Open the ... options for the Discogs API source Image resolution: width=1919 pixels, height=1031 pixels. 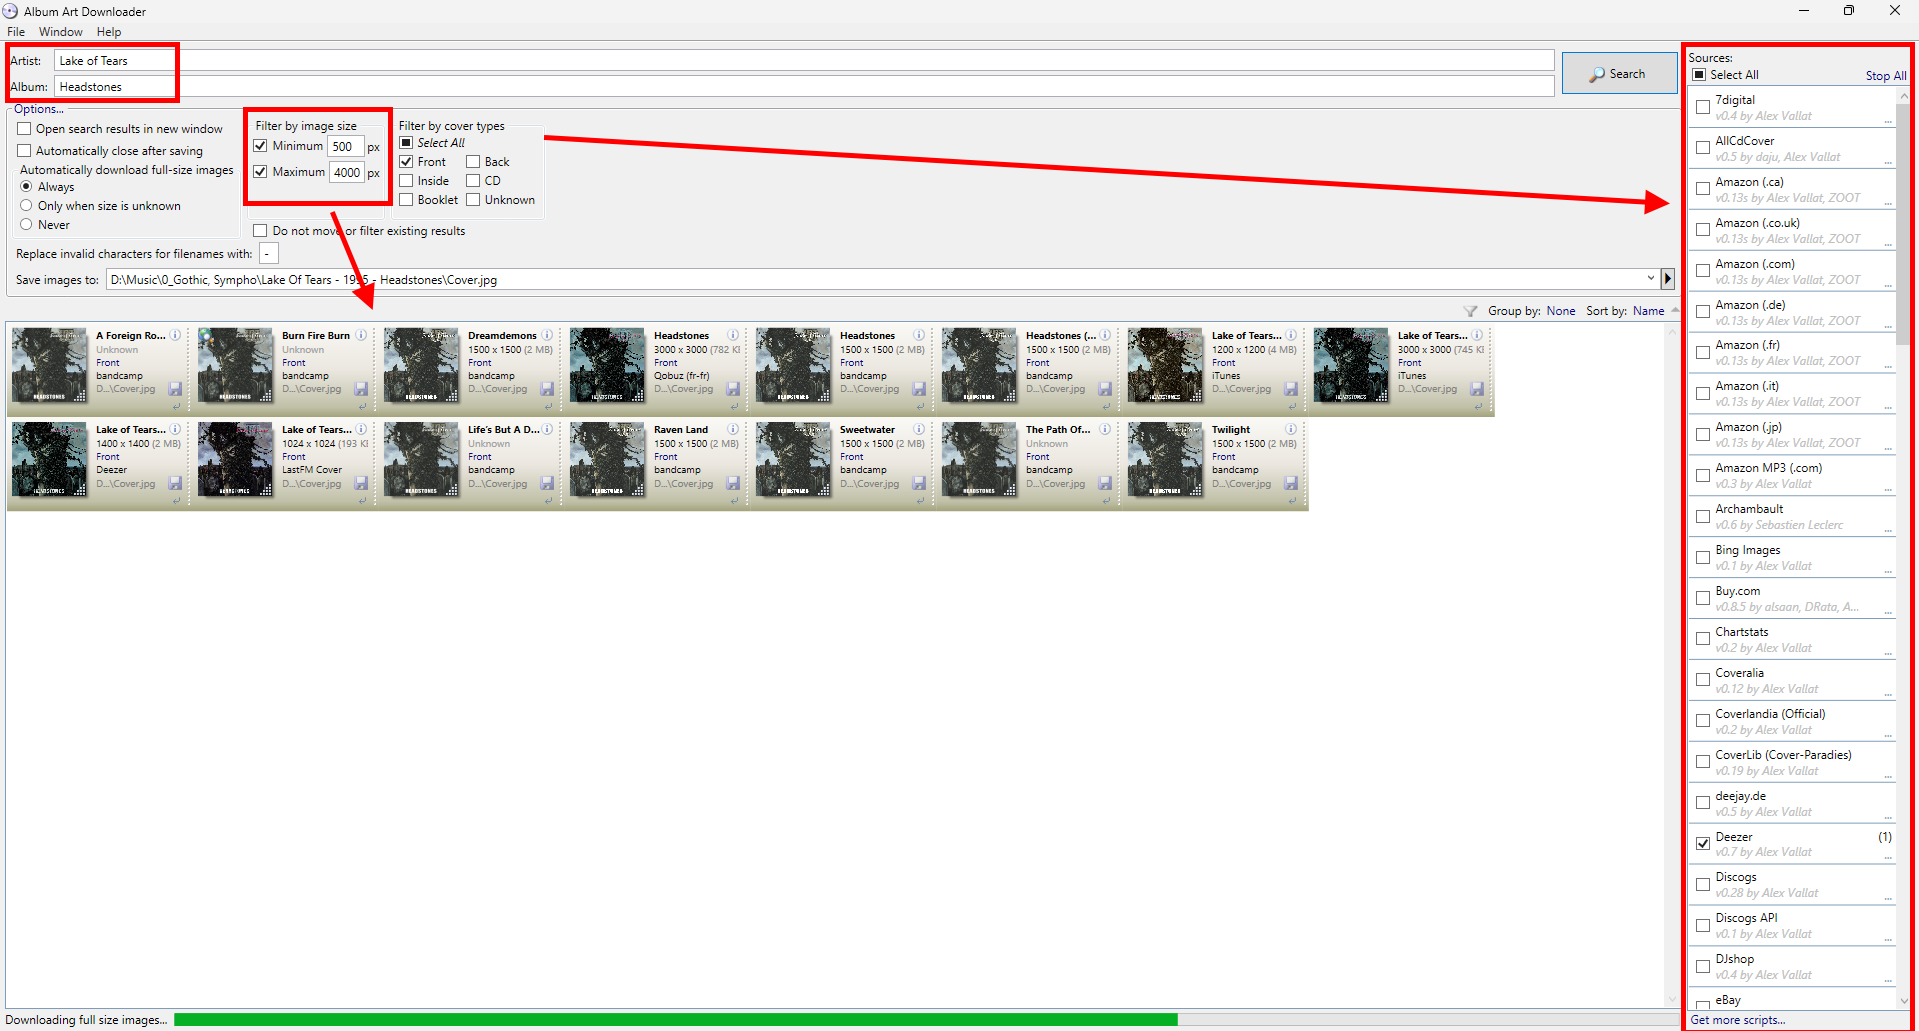tap(1888, 938)
